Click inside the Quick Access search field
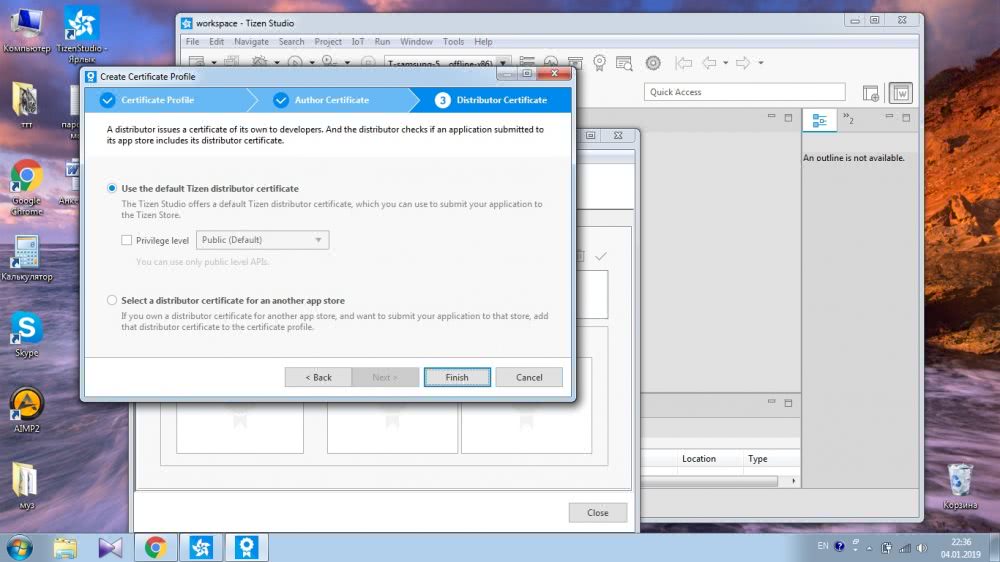This screenshot has width=1000, height=562. (x=744, y=92)
